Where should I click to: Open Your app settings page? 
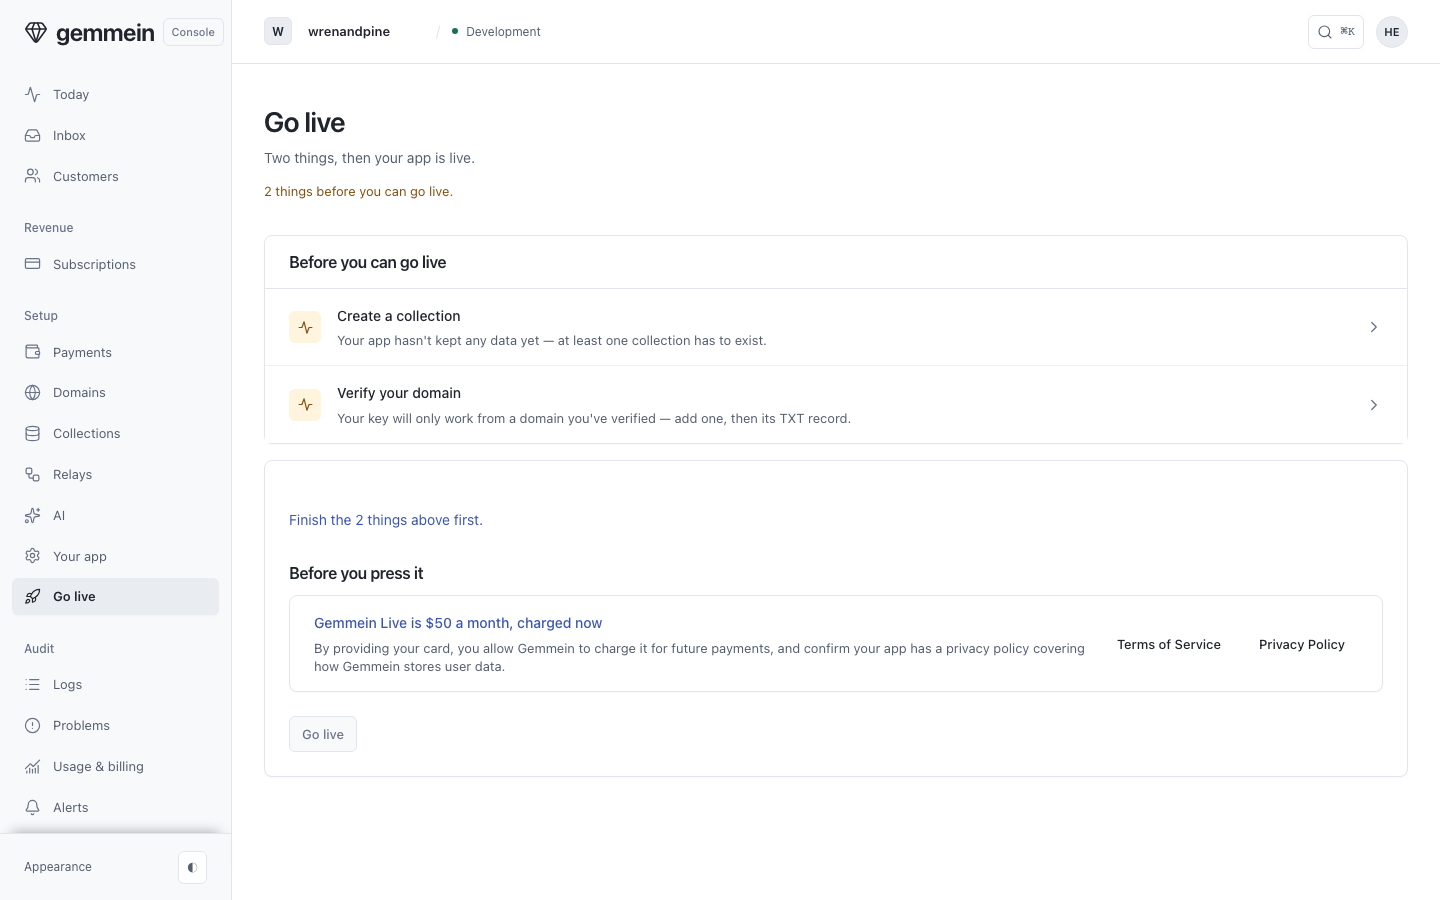point(115,556)
